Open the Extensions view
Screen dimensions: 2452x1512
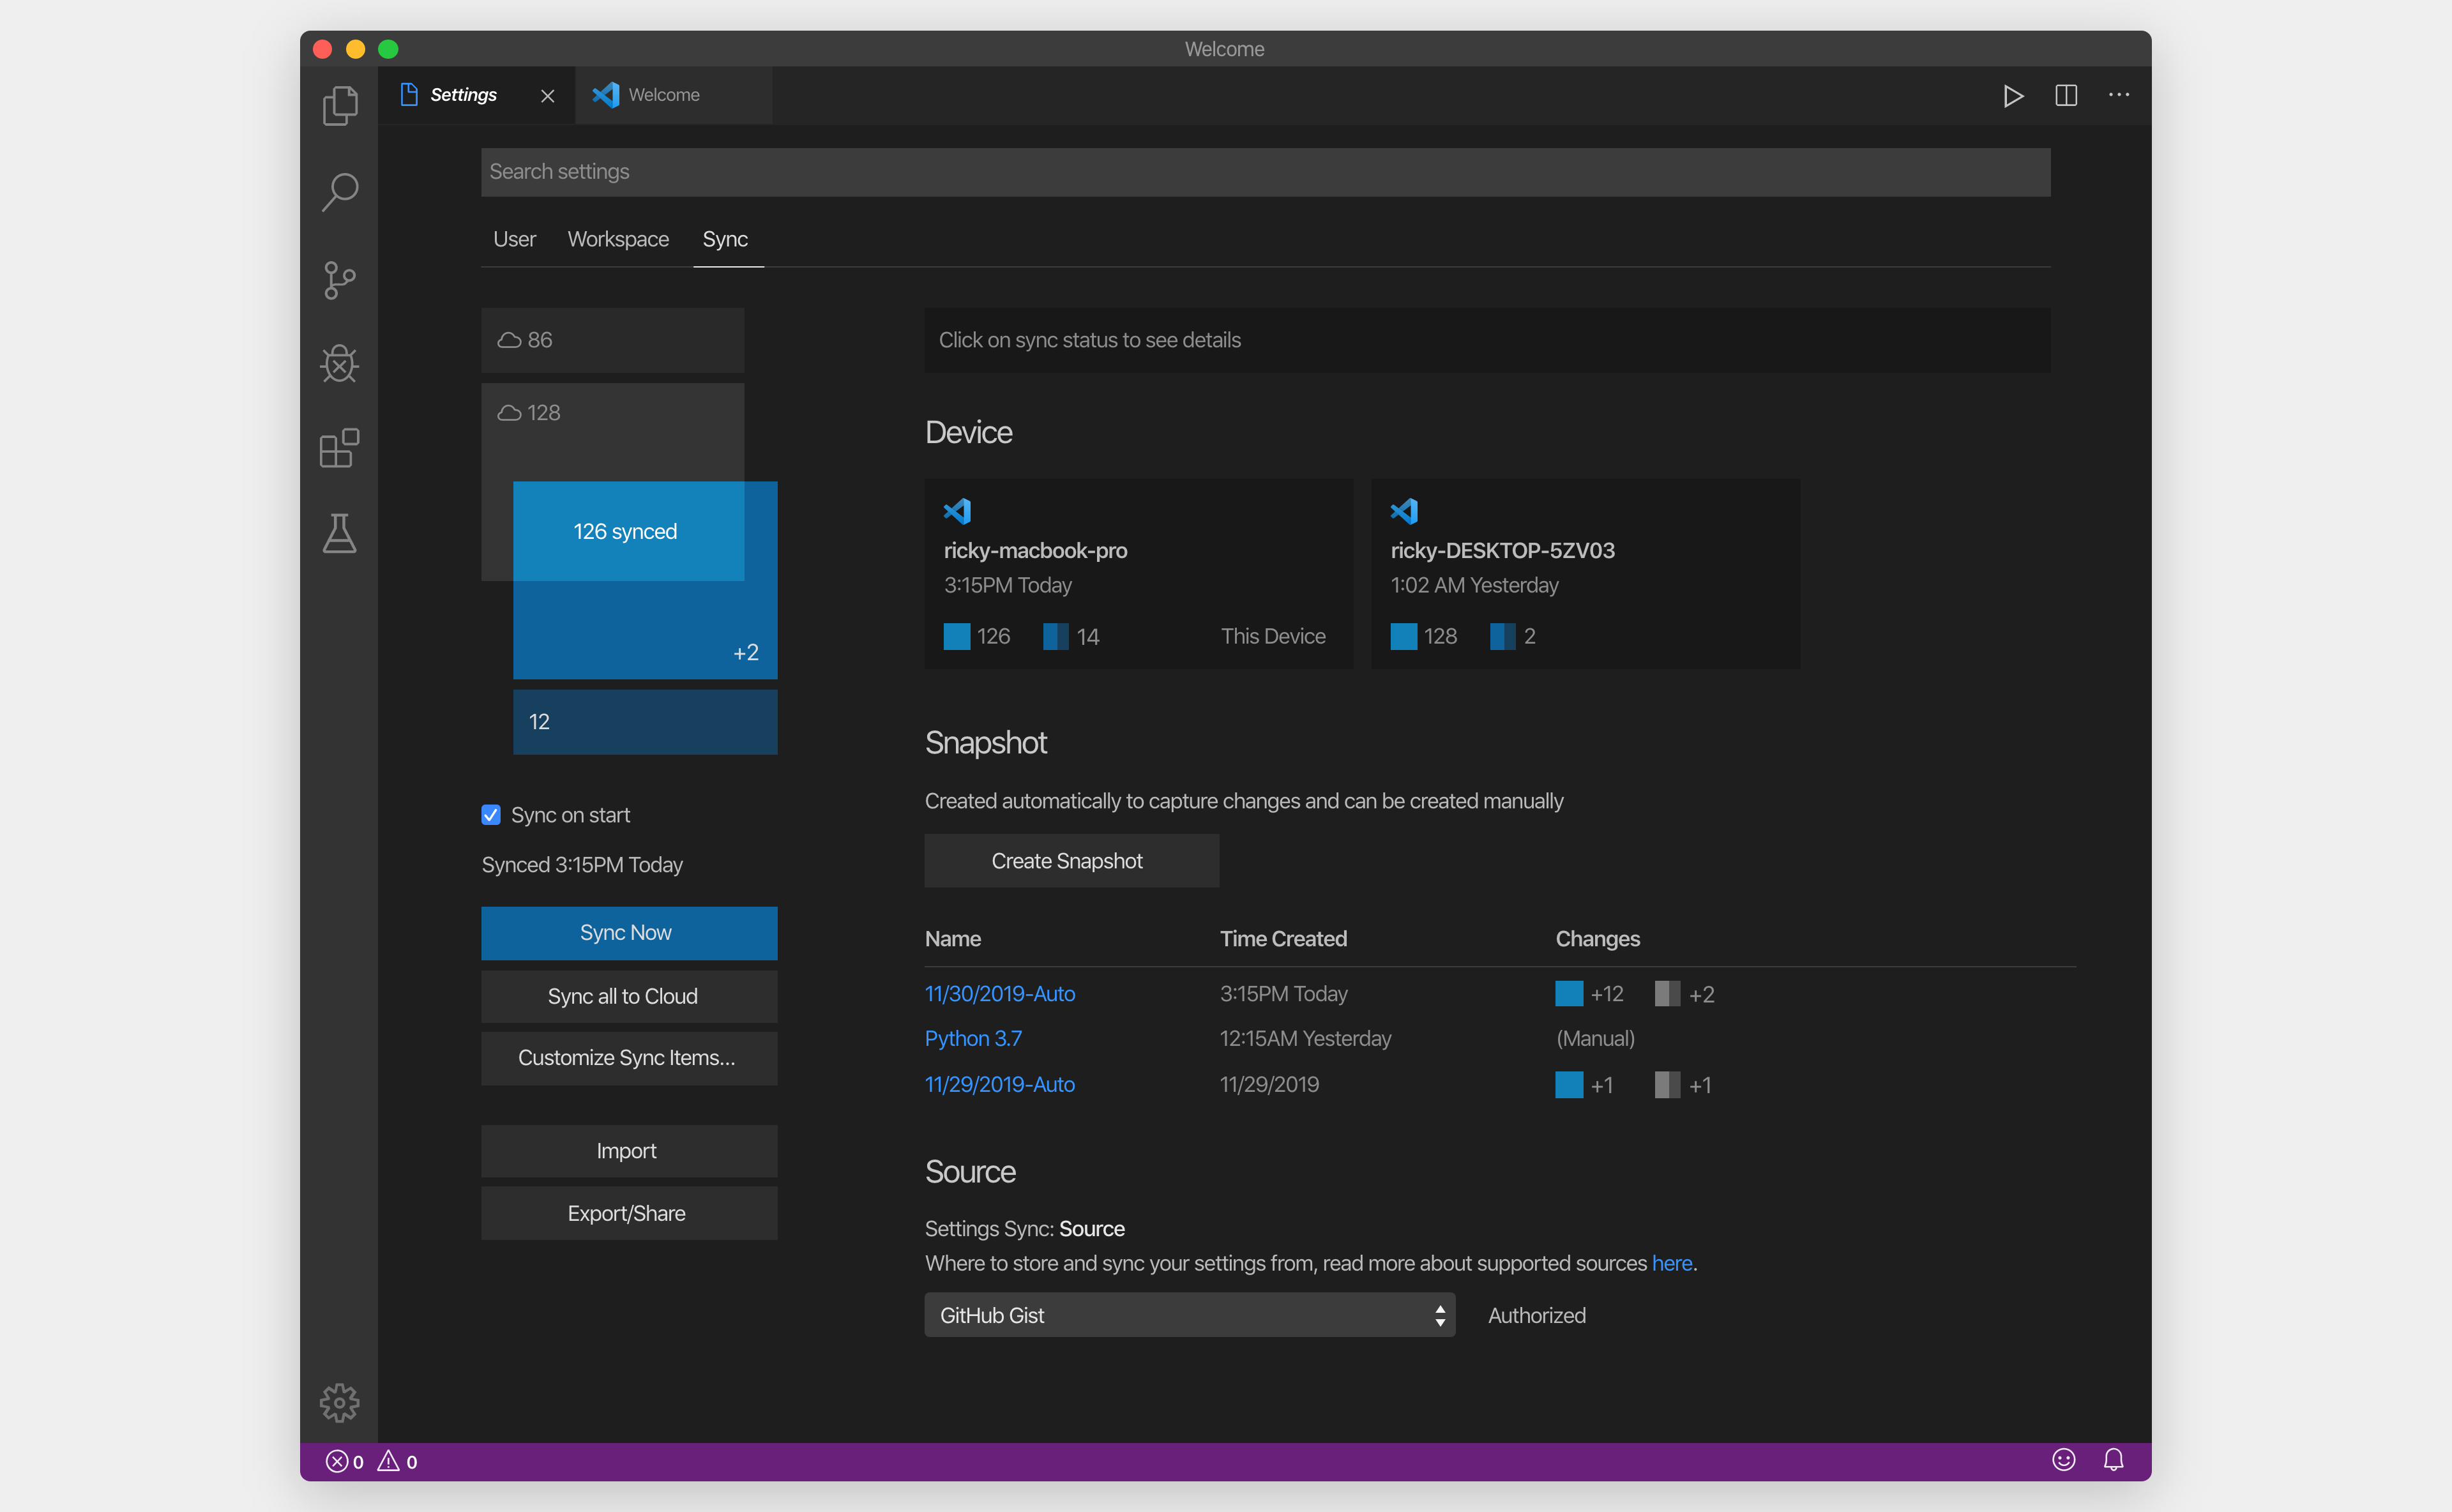340,448
